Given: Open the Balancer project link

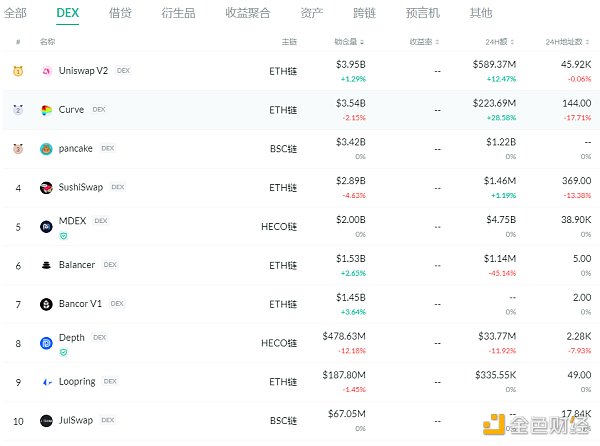Looking at the screenshot, I should pos(77,265).
